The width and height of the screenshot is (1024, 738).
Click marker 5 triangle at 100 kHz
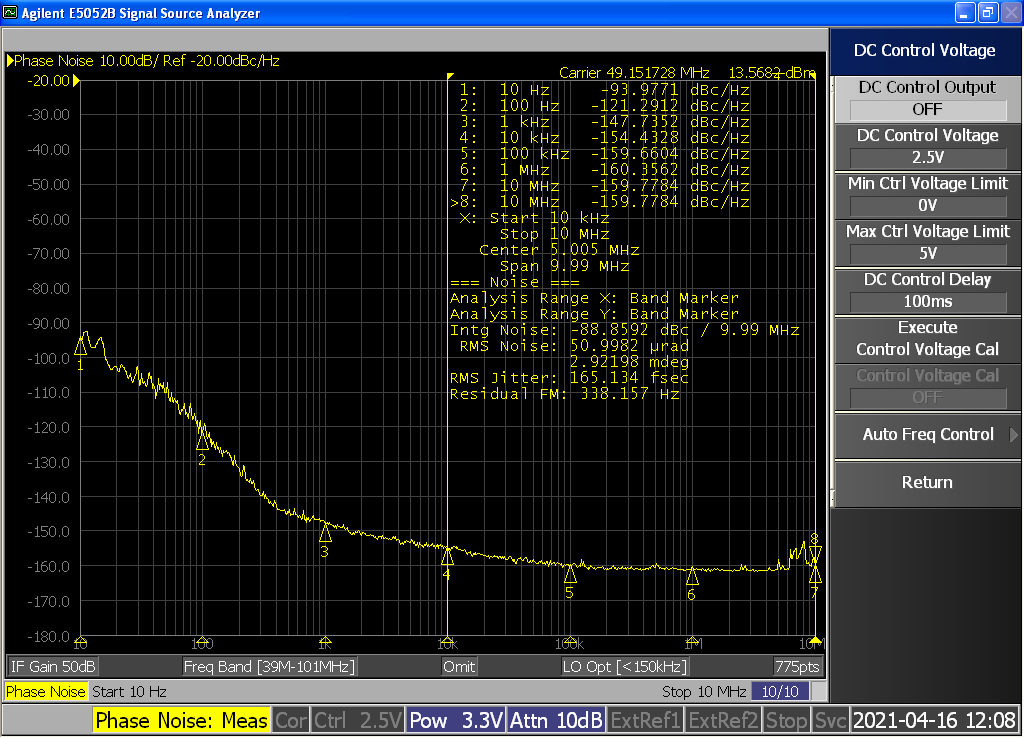coord(570,574)
